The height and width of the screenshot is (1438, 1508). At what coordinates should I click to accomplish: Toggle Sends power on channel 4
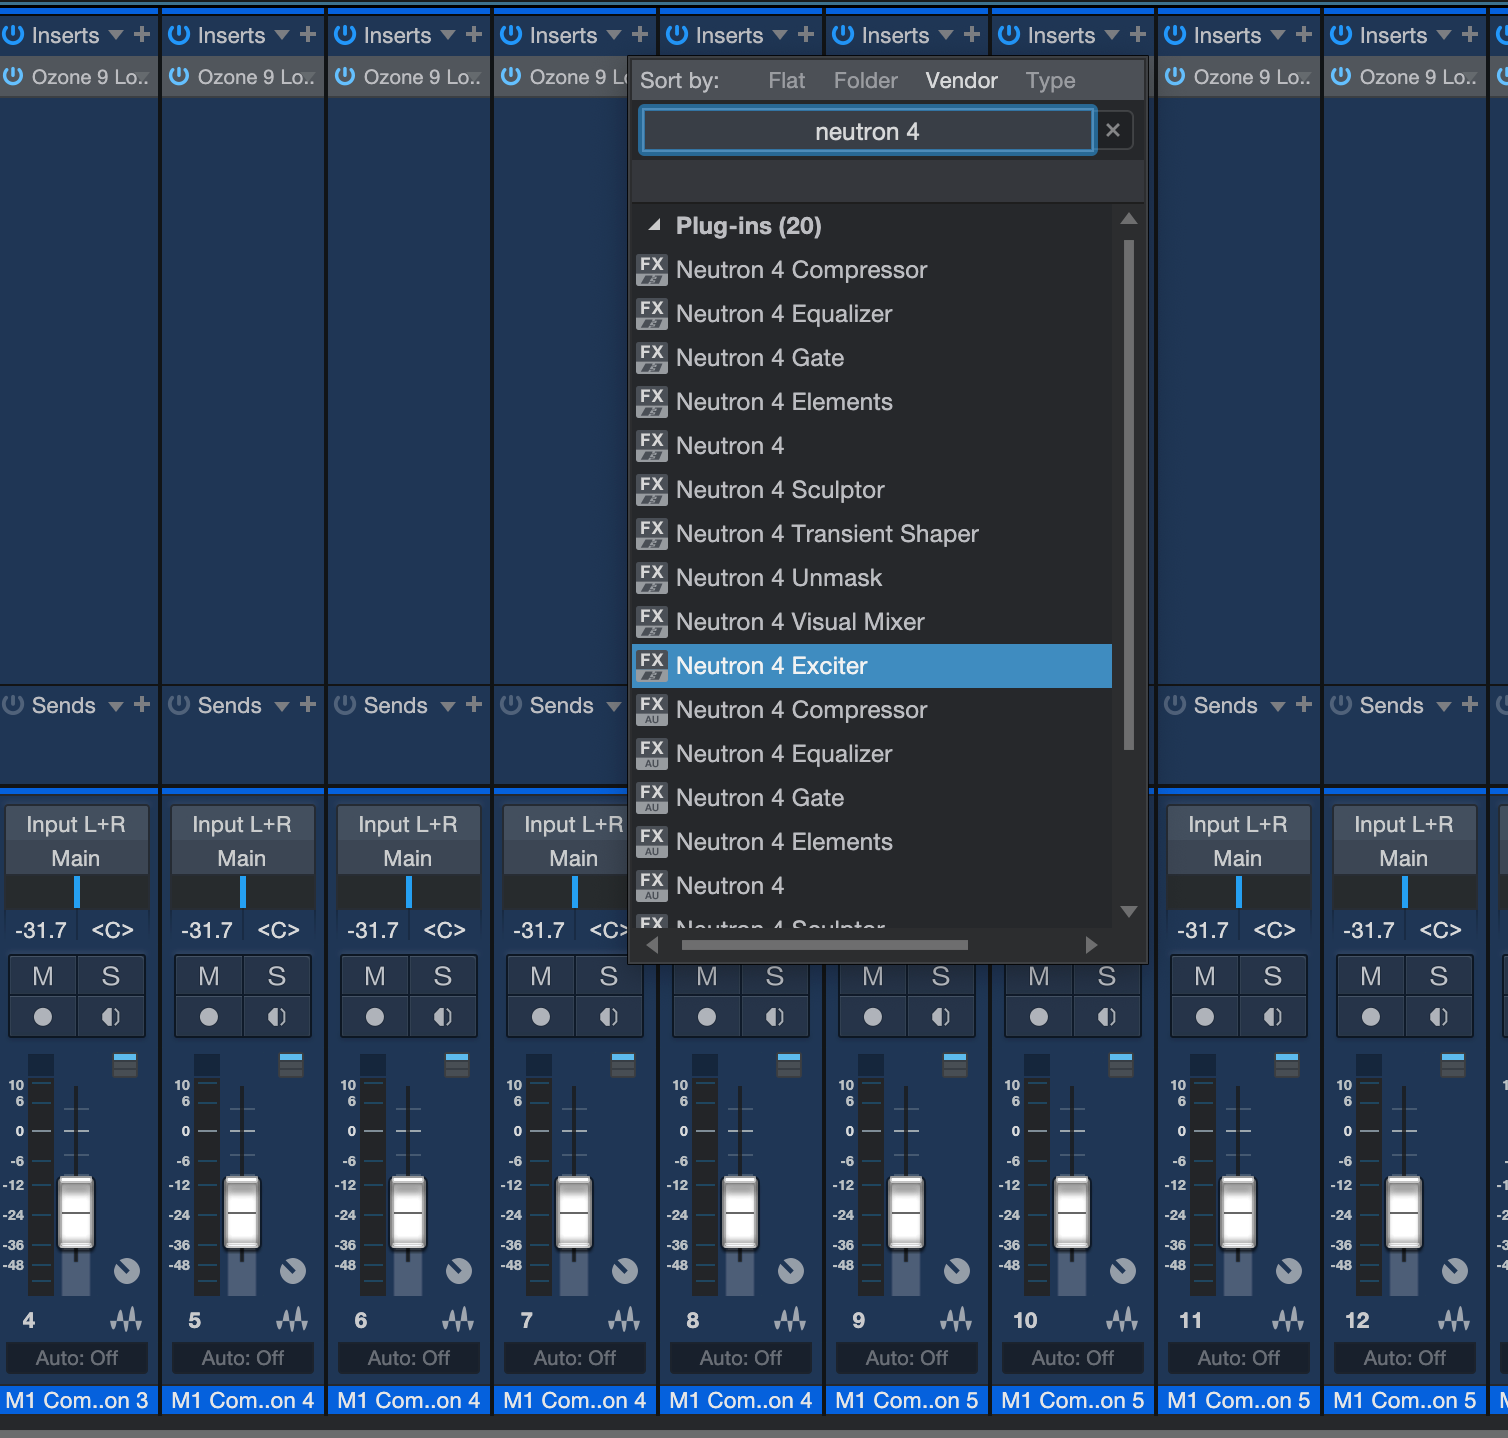tap(13, 705)
